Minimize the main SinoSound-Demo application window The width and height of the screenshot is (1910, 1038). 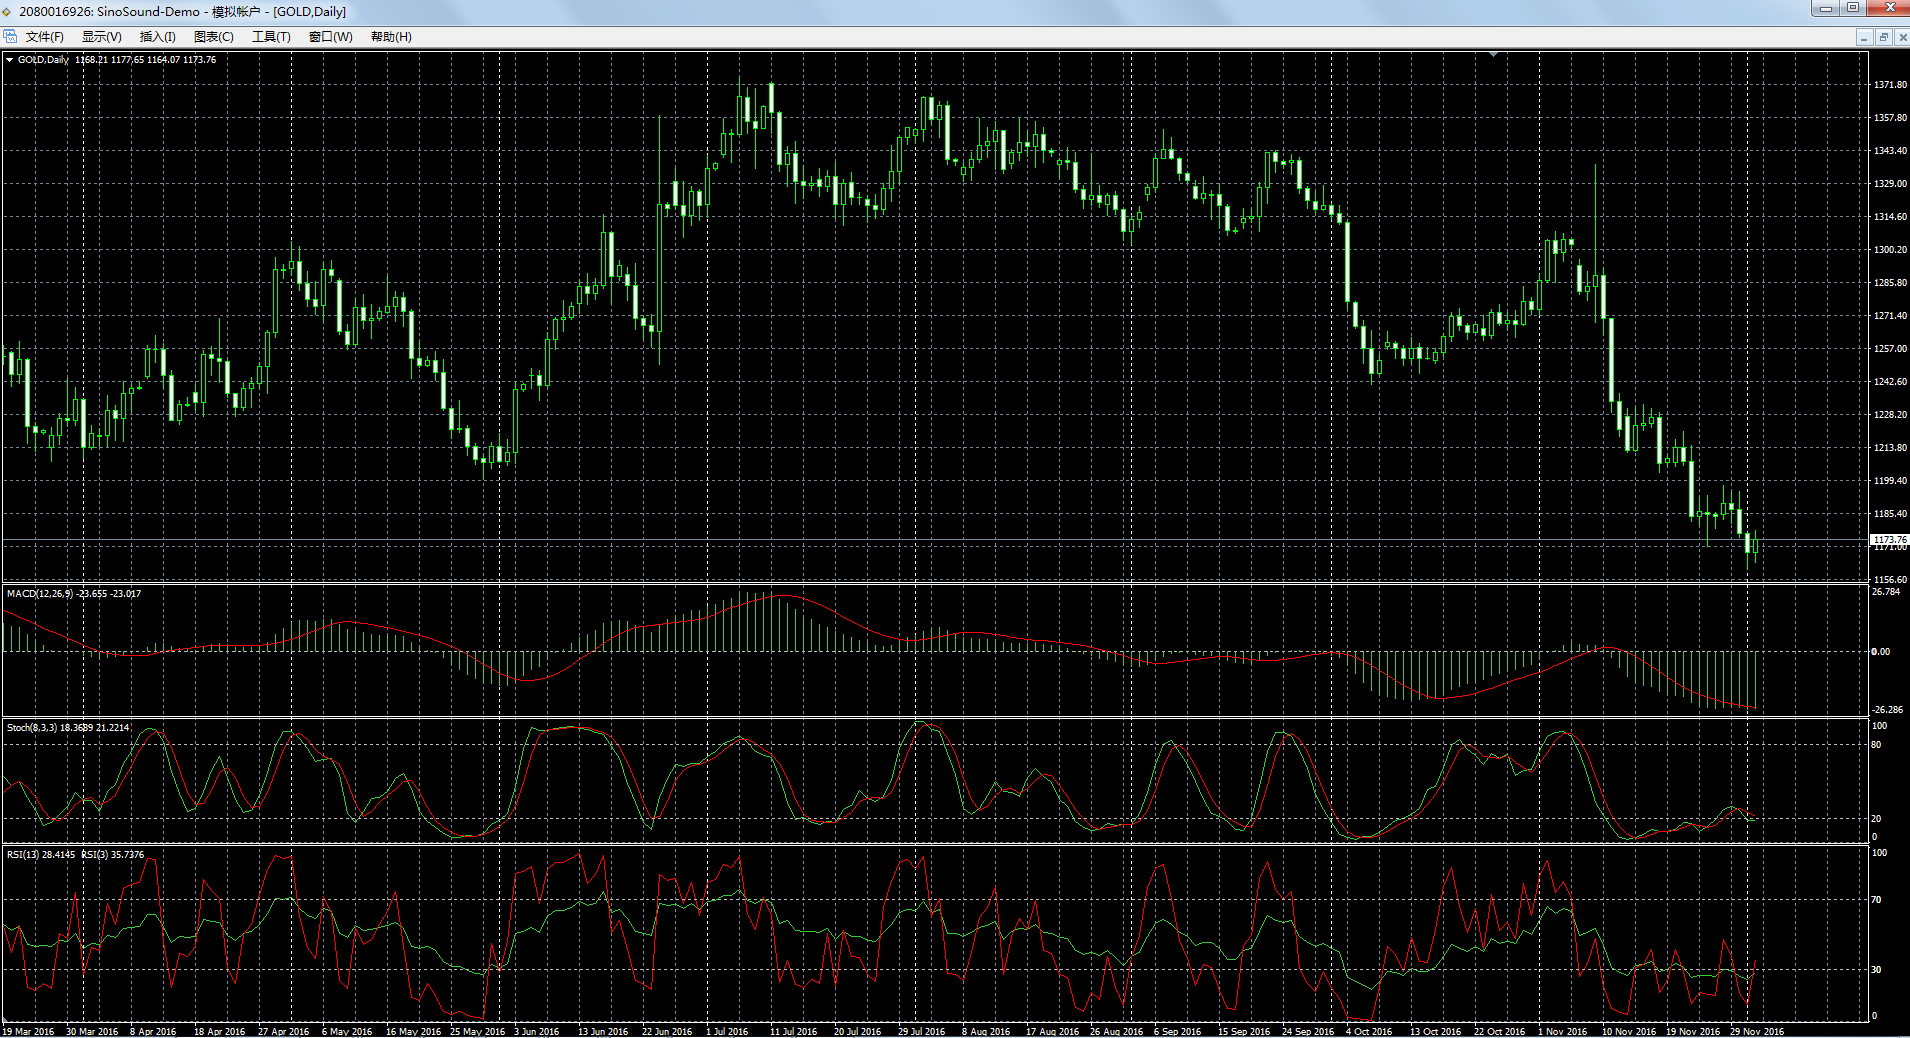[1826, 8]
